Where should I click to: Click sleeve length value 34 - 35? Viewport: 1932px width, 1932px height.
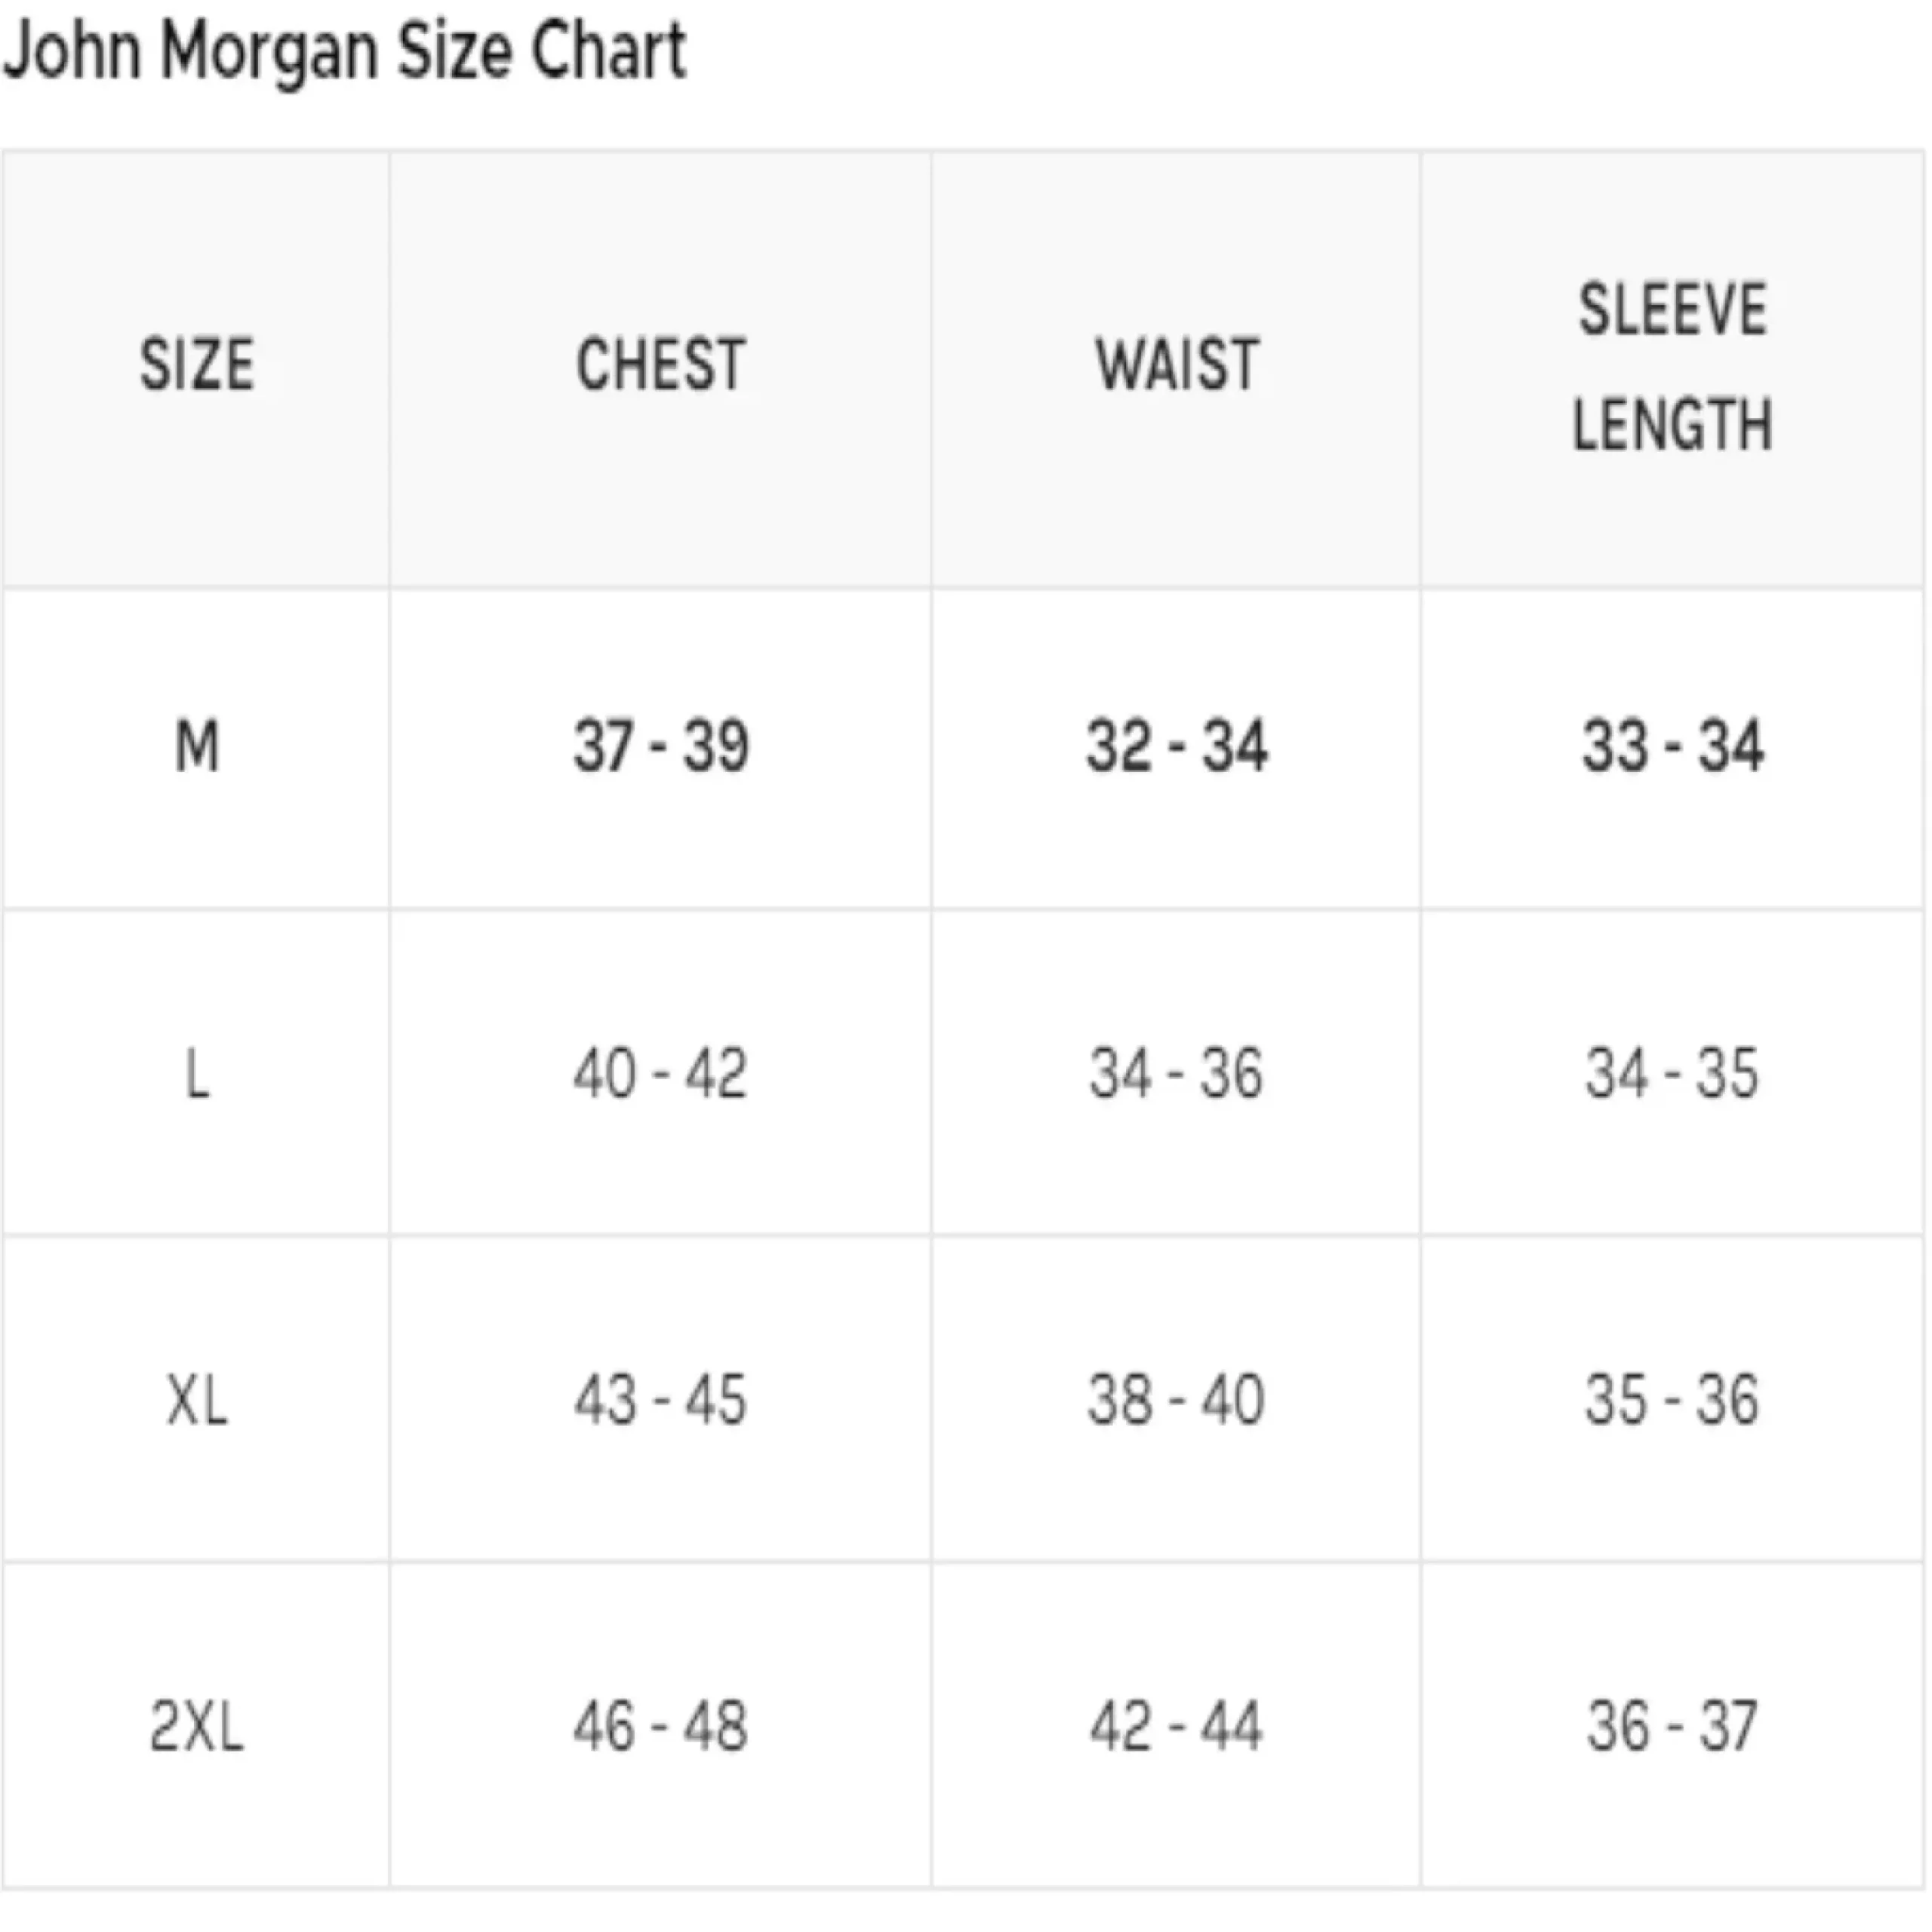click(x=1672, y=1075)
